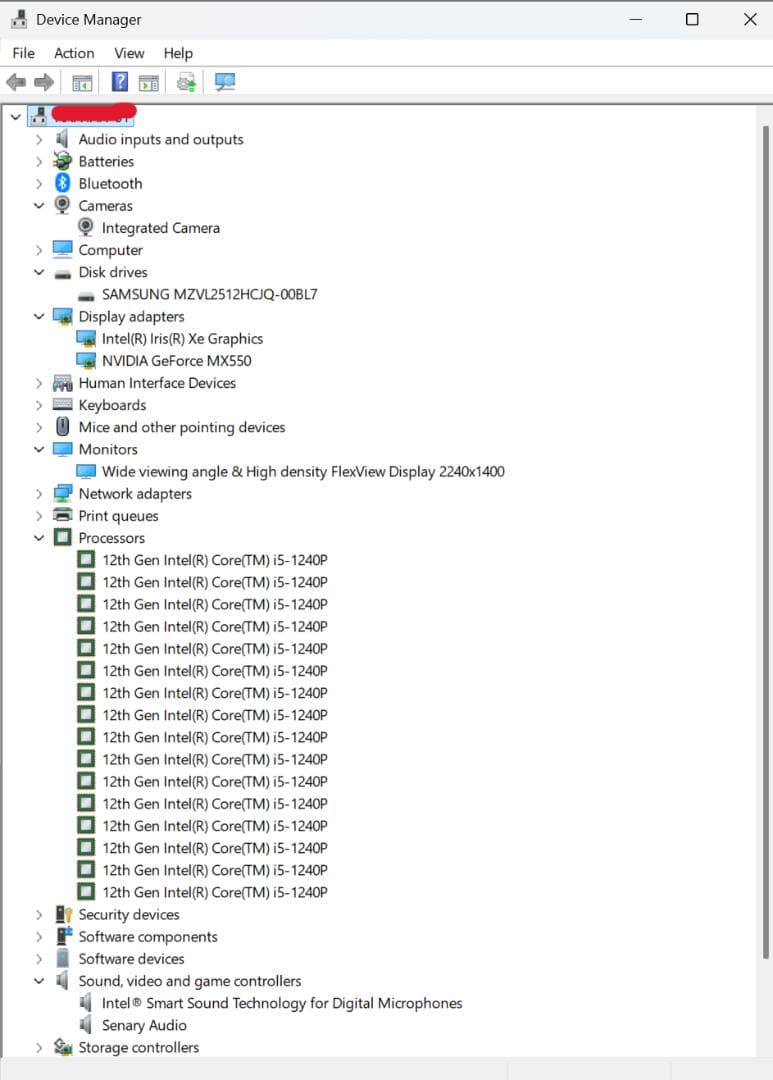773x1080 pixels.
Task: Click the Update device driver icon
Action: 186,82
